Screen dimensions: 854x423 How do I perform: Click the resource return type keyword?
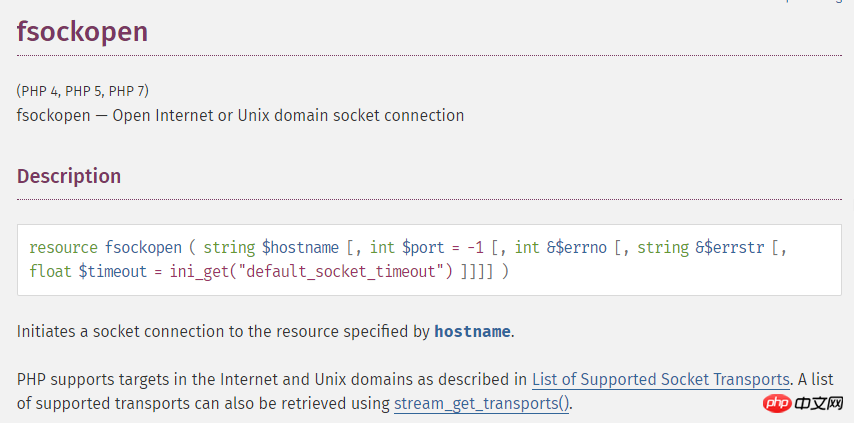(64, 247)
